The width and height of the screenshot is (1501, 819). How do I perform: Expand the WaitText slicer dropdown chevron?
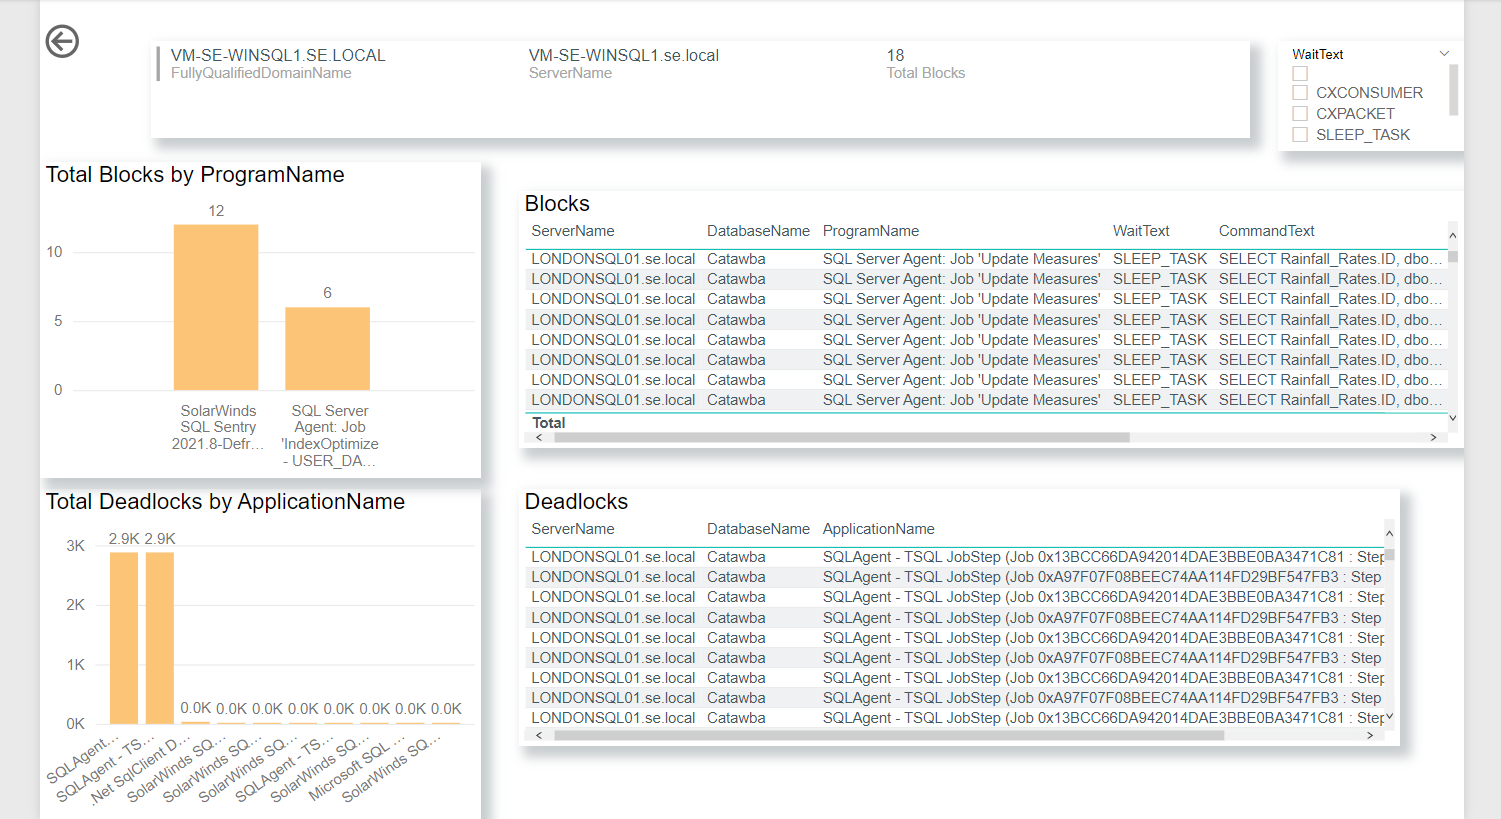1443,54
